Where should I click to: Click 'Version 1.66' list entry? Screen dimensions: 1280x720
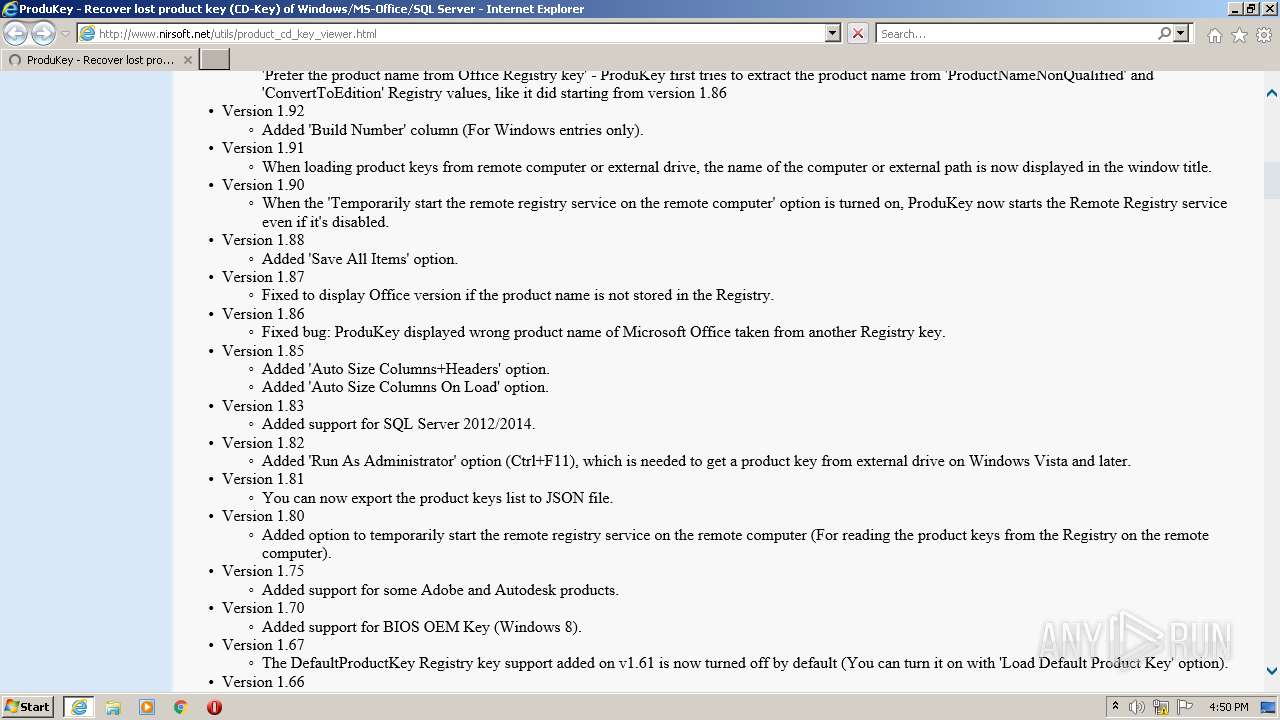pos(263,682)
